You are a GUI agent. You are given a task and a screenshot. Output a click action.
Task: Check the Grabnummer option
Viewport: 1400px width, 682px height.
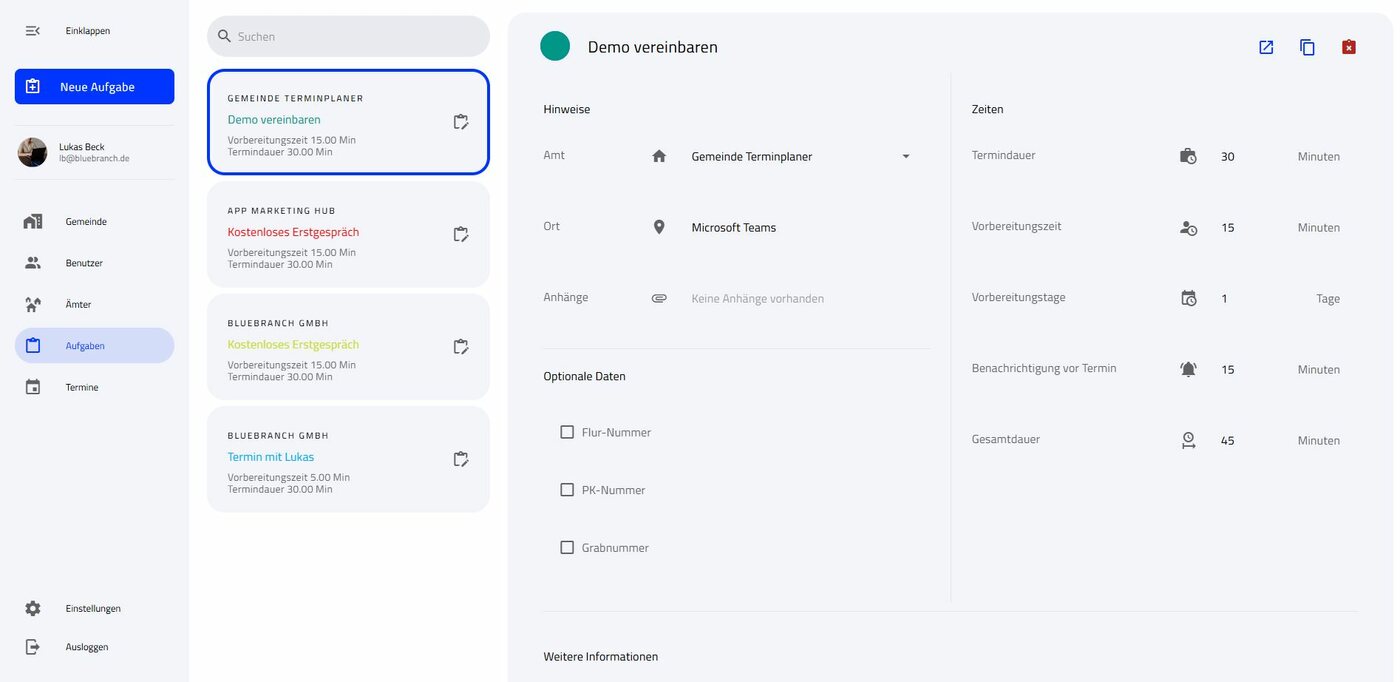coord(567,547)
